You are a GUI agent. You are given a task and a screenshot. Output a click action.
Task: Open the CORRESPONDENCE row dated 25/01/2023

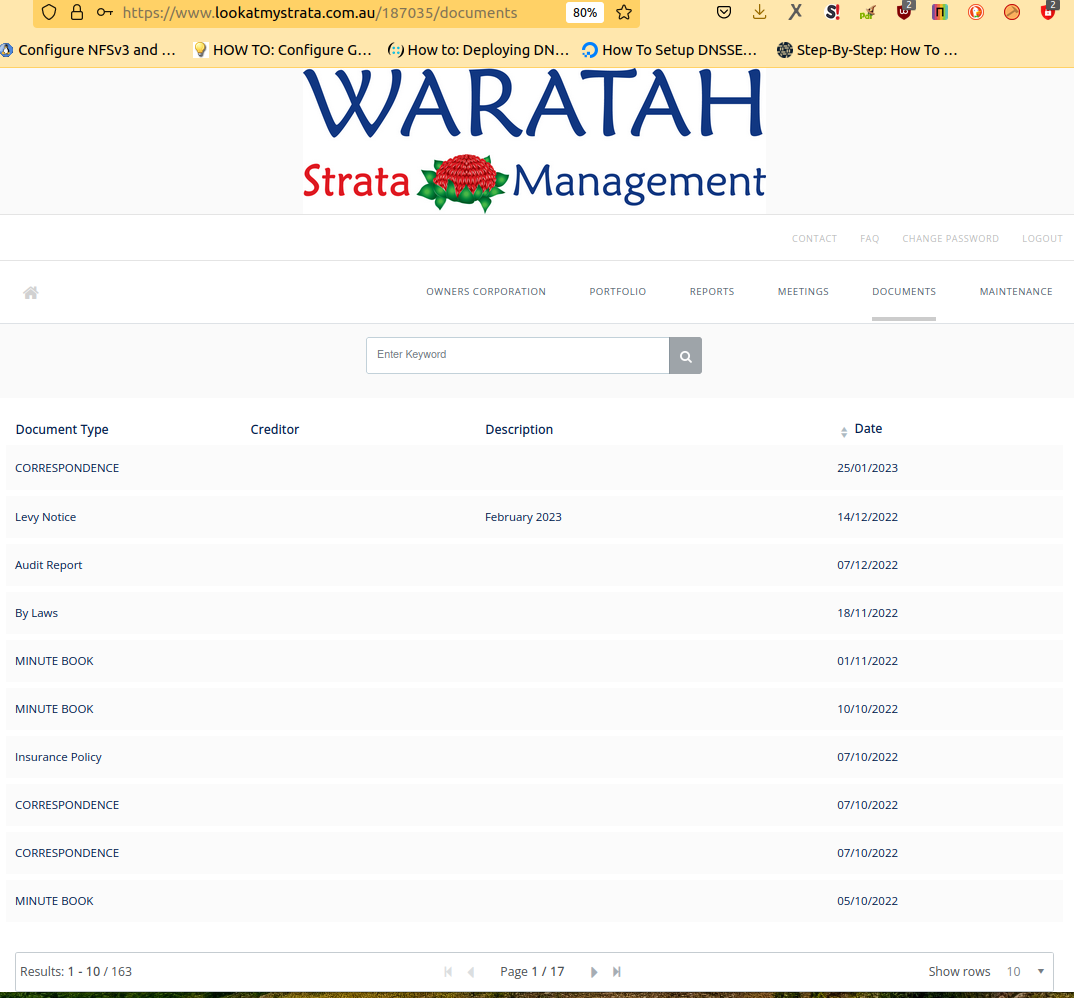534,468
